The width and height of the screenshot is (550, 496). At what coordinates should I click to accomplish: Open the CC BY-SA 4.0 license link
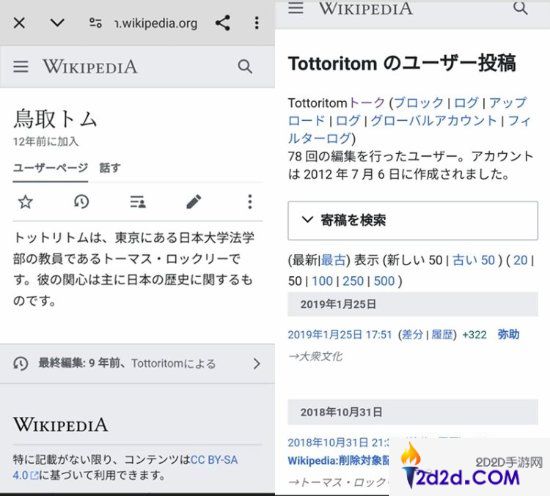[x=125, y=467]
